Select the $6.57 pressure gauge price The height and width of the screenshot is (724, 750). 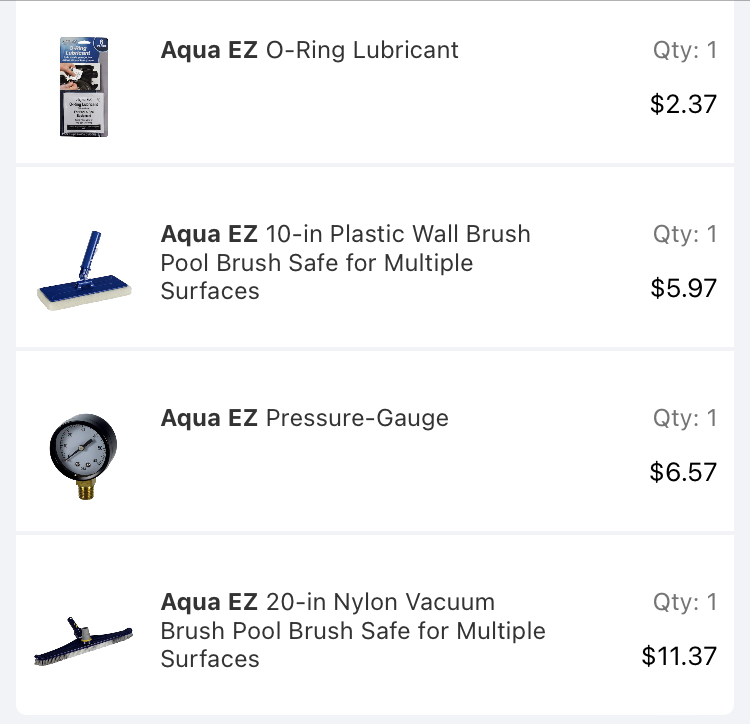point(683,472)
